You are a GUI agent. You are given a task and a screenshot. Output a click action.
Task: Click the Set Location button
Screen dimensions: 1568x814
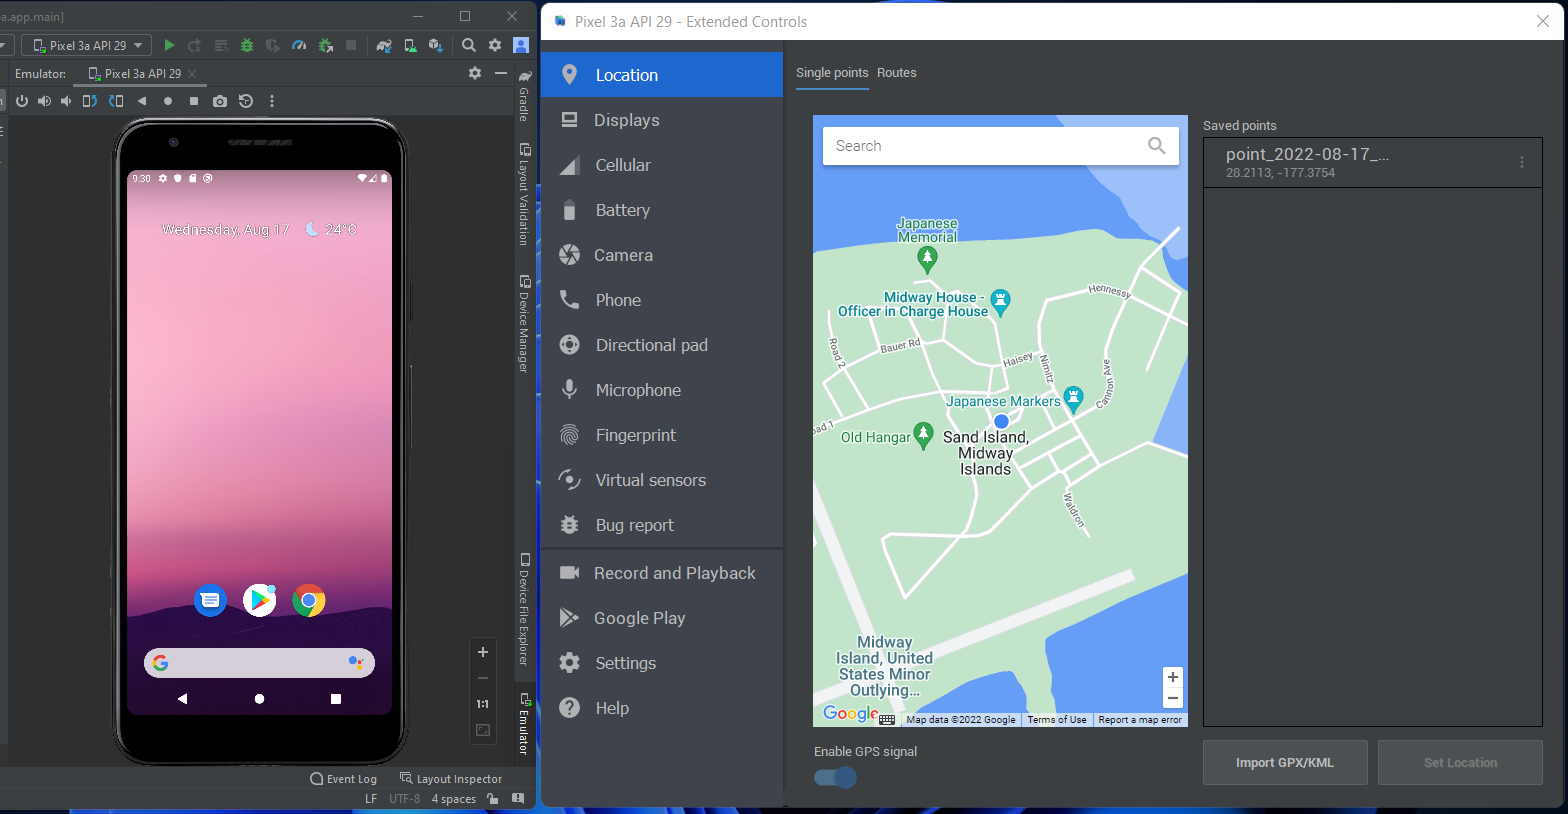(x=1460, y=763)
